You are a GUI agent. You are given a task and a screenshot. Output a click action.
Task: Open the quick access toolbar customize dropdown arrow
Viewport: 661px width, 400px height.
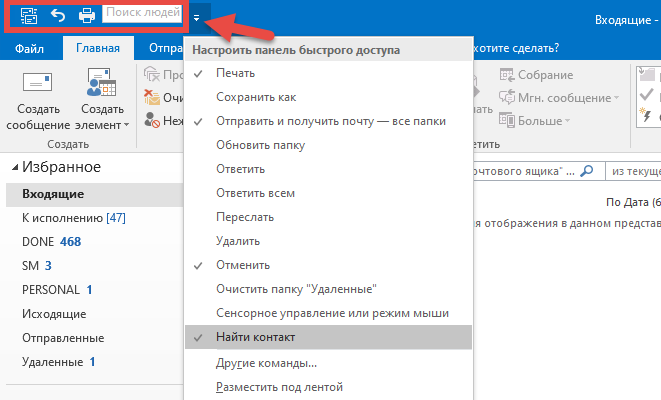[x=196, y=18]
